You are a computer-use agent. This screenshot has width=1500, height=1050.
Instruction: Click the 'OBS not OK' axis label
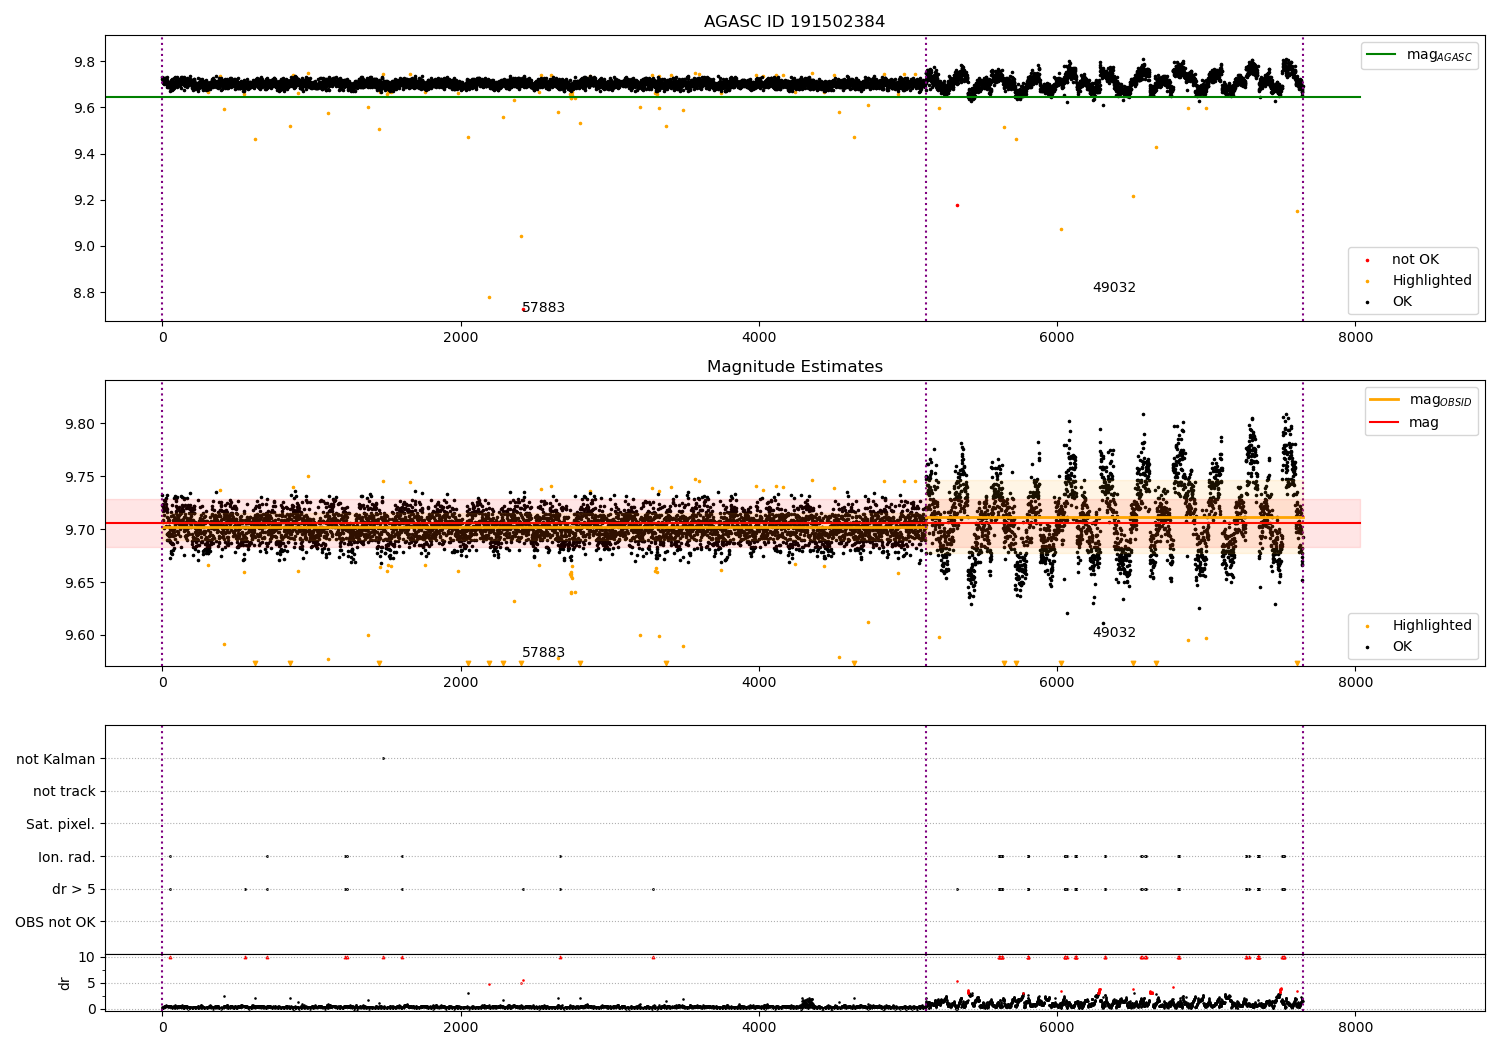point(56,922)
